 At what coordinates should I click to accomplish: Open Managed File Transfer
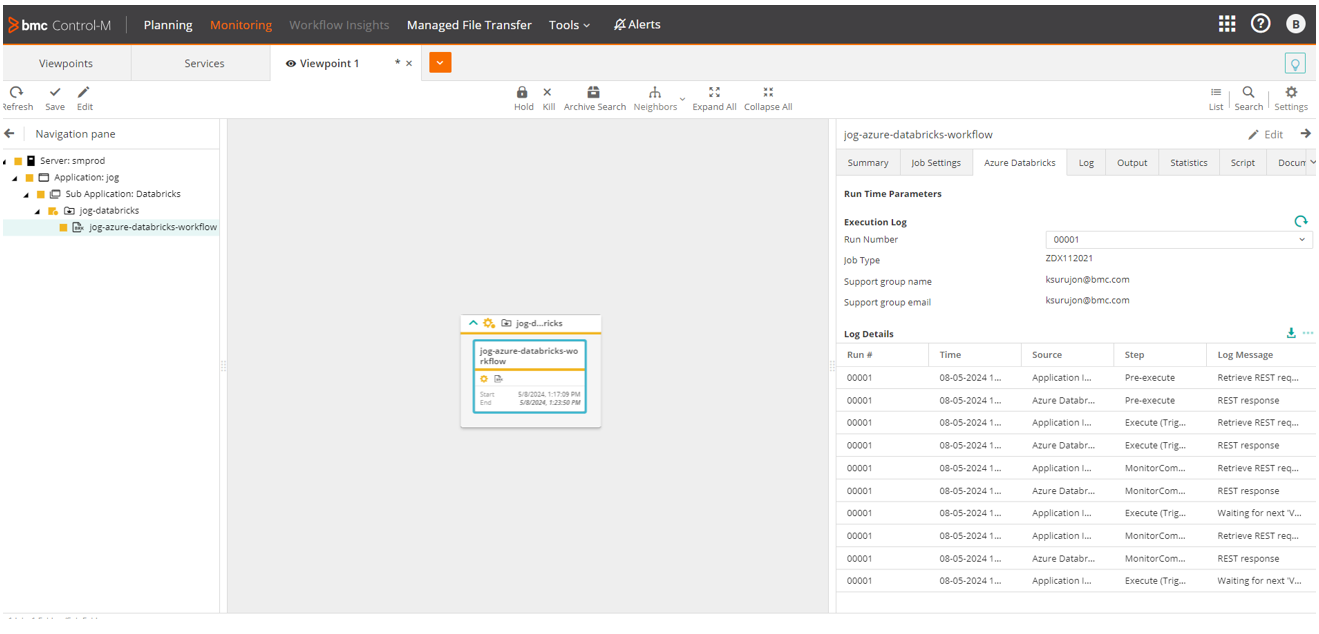(x=469, y=25)
